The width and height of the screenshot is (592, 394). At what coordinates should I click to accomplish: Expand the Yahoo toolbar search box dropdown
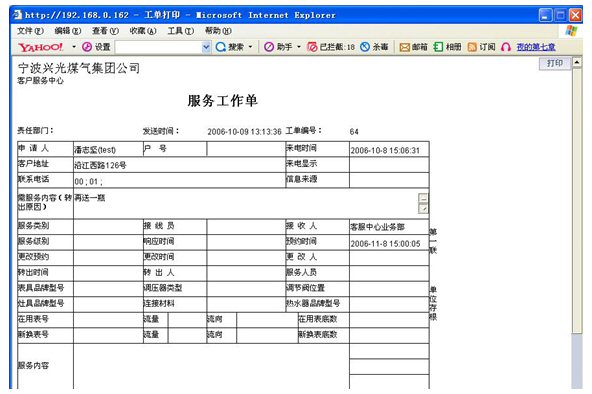(x=206, y=47)
